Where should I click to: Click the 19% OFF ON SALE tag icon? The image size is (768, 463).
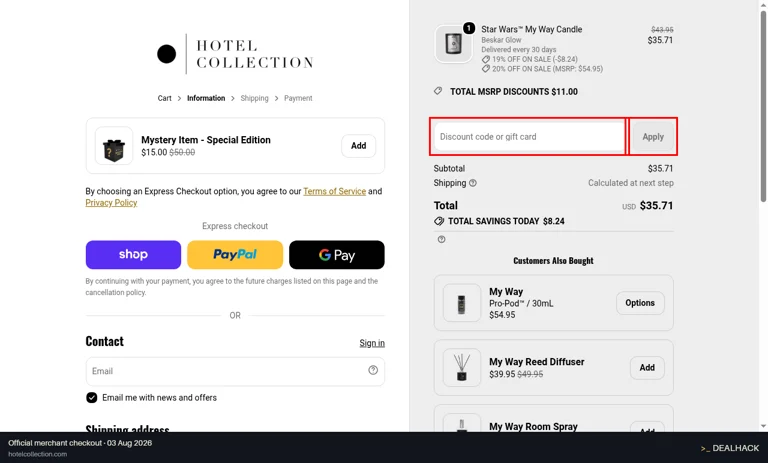click(486, 59)
